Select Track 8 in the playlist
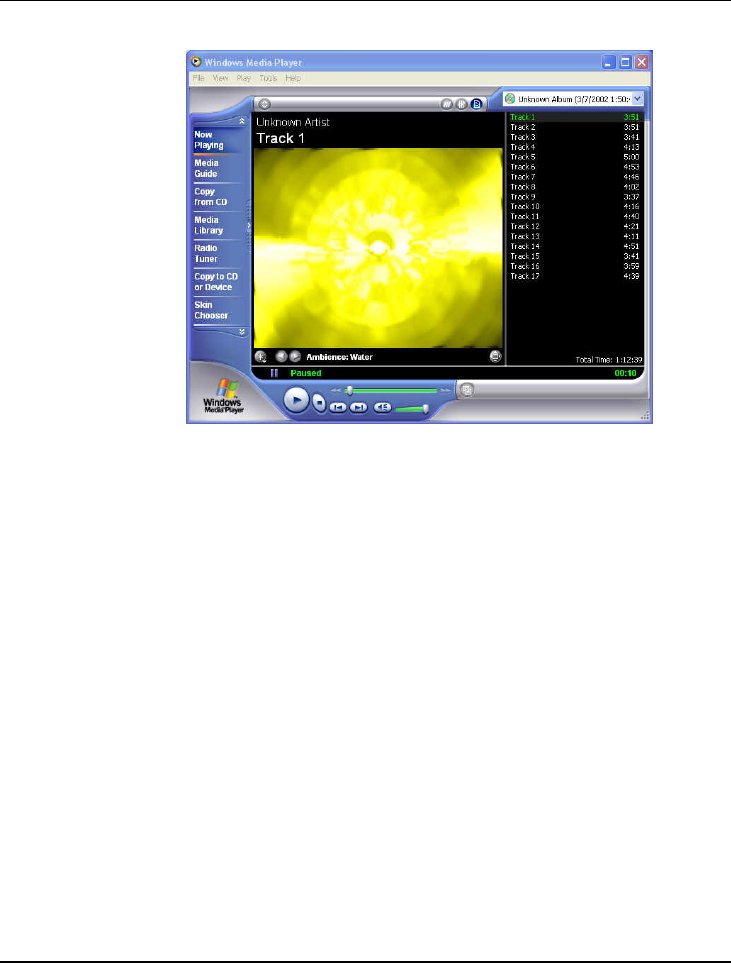The height and width of the screenshot is (963, 731). 574,187
